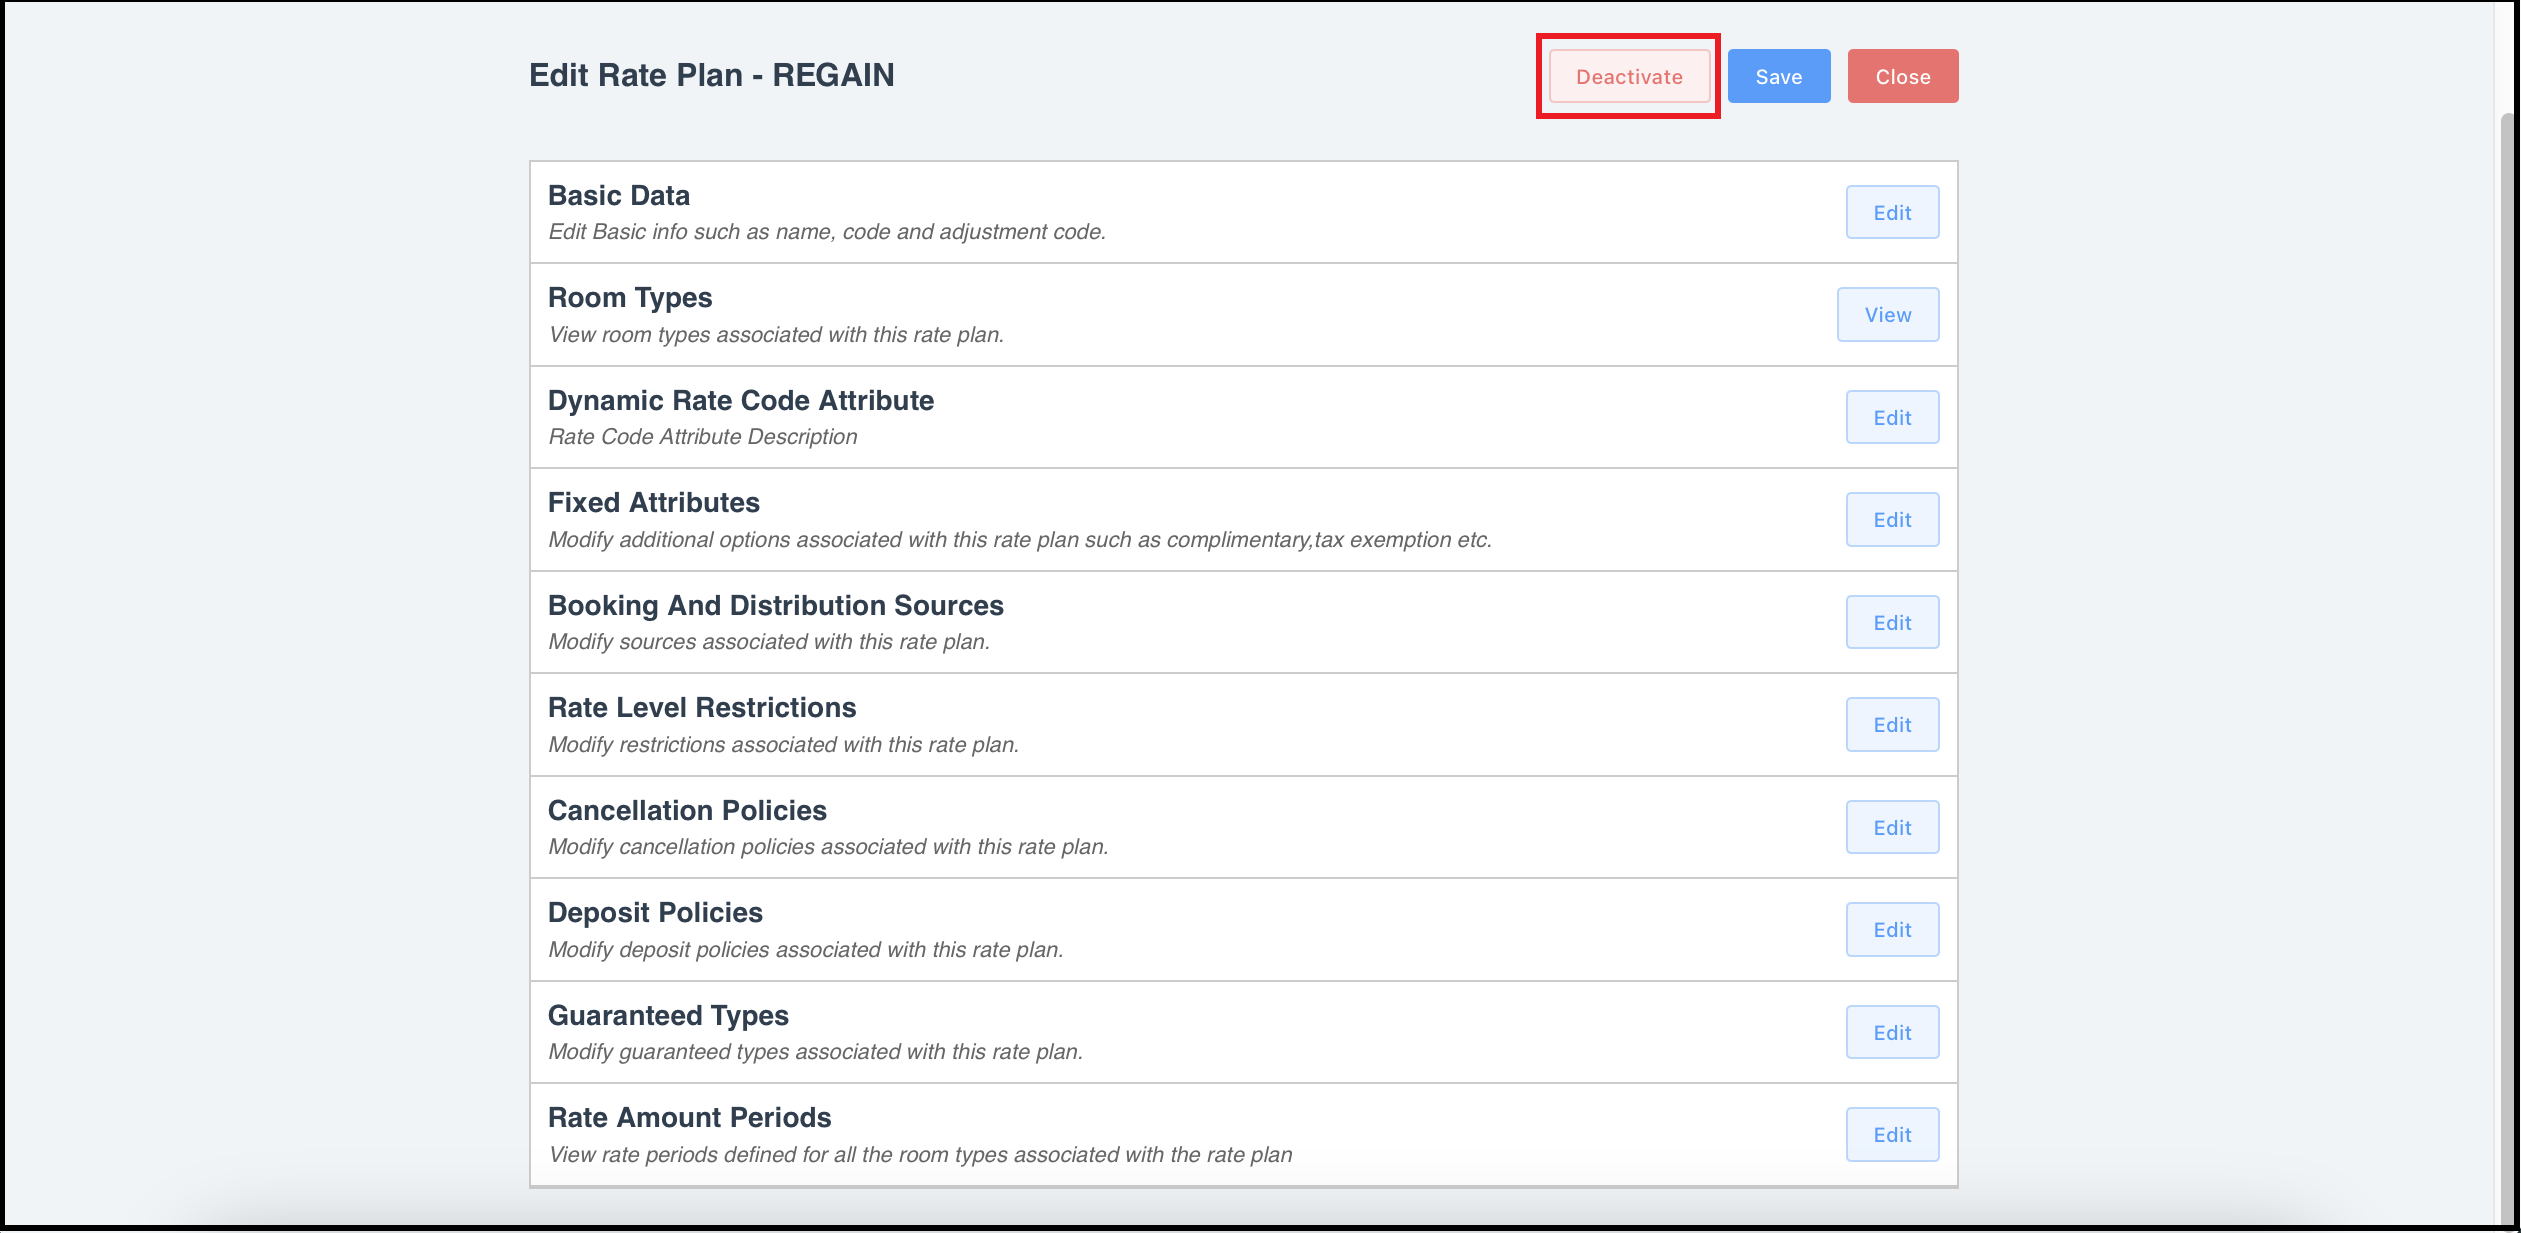
Task: Click the Guaranteed Types heading
Action: click(668, 1015)
